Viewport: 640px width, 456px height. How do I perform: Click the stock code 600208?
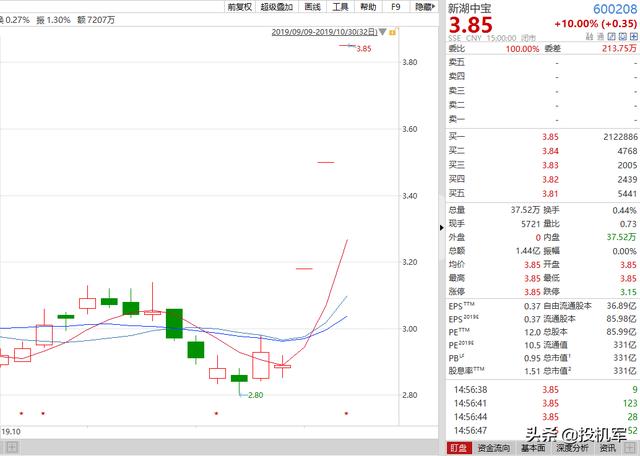pos(615,9)
